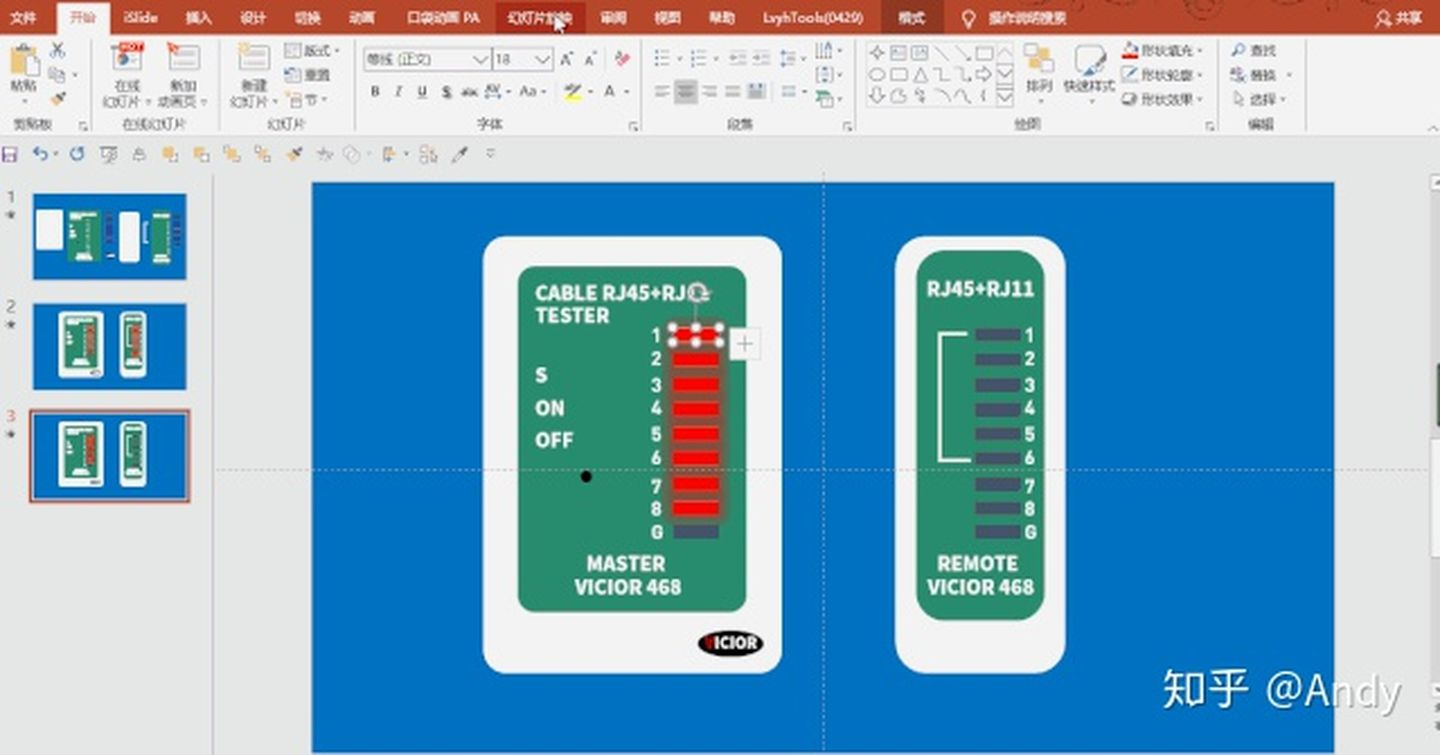Click the layout plus button beside selected shape
Viewport: 1440px width, 755px height.
coord(744,345)
